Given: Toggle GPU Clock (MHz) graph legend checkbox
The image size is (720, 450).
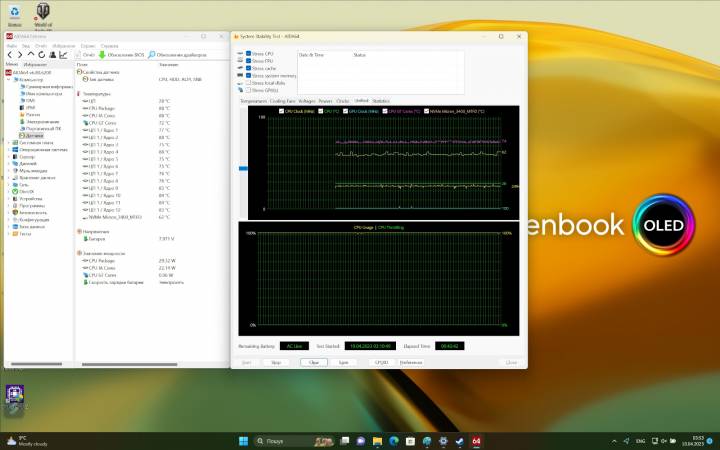Looking at the screenshot, I should click(346, 111).
